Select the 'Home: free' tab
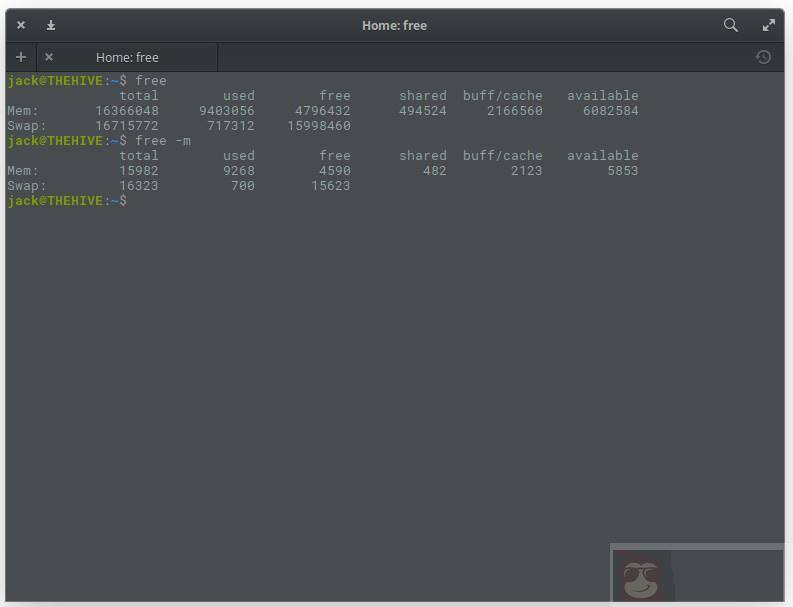This screenshot has width=793, height=607. [127, 57]
